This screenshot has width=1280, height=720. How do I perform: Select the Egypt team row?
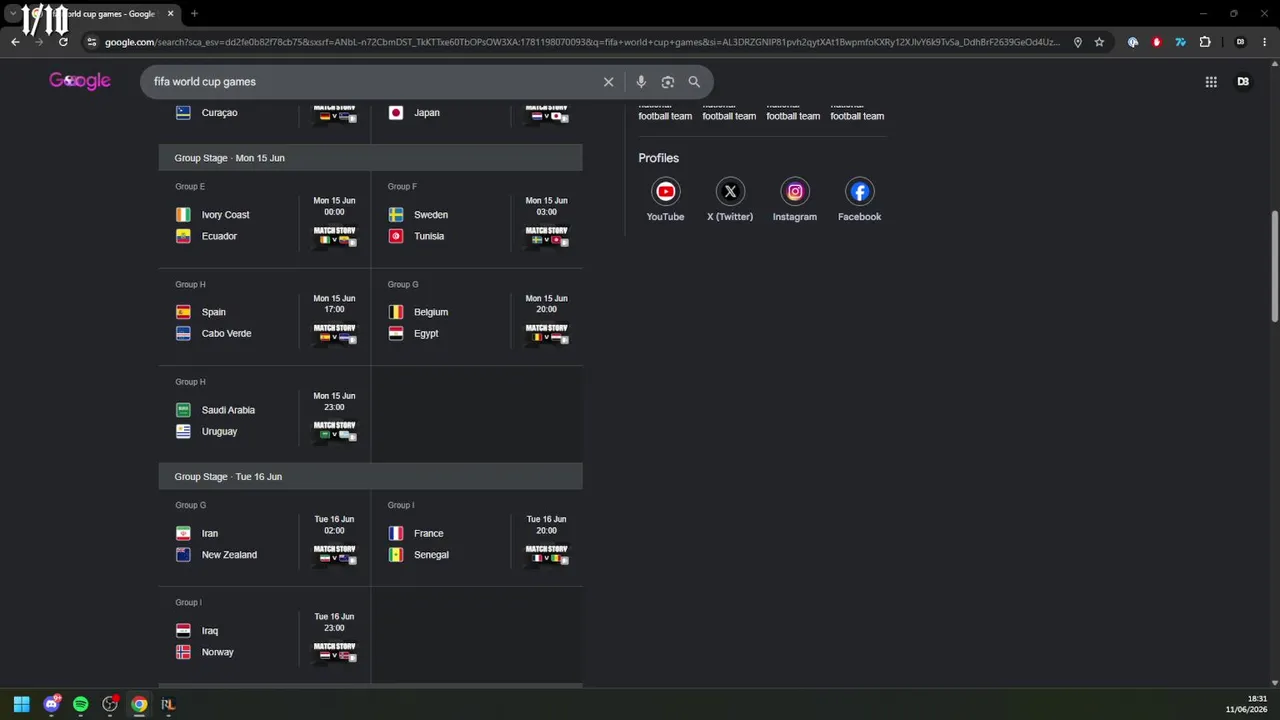448,333
